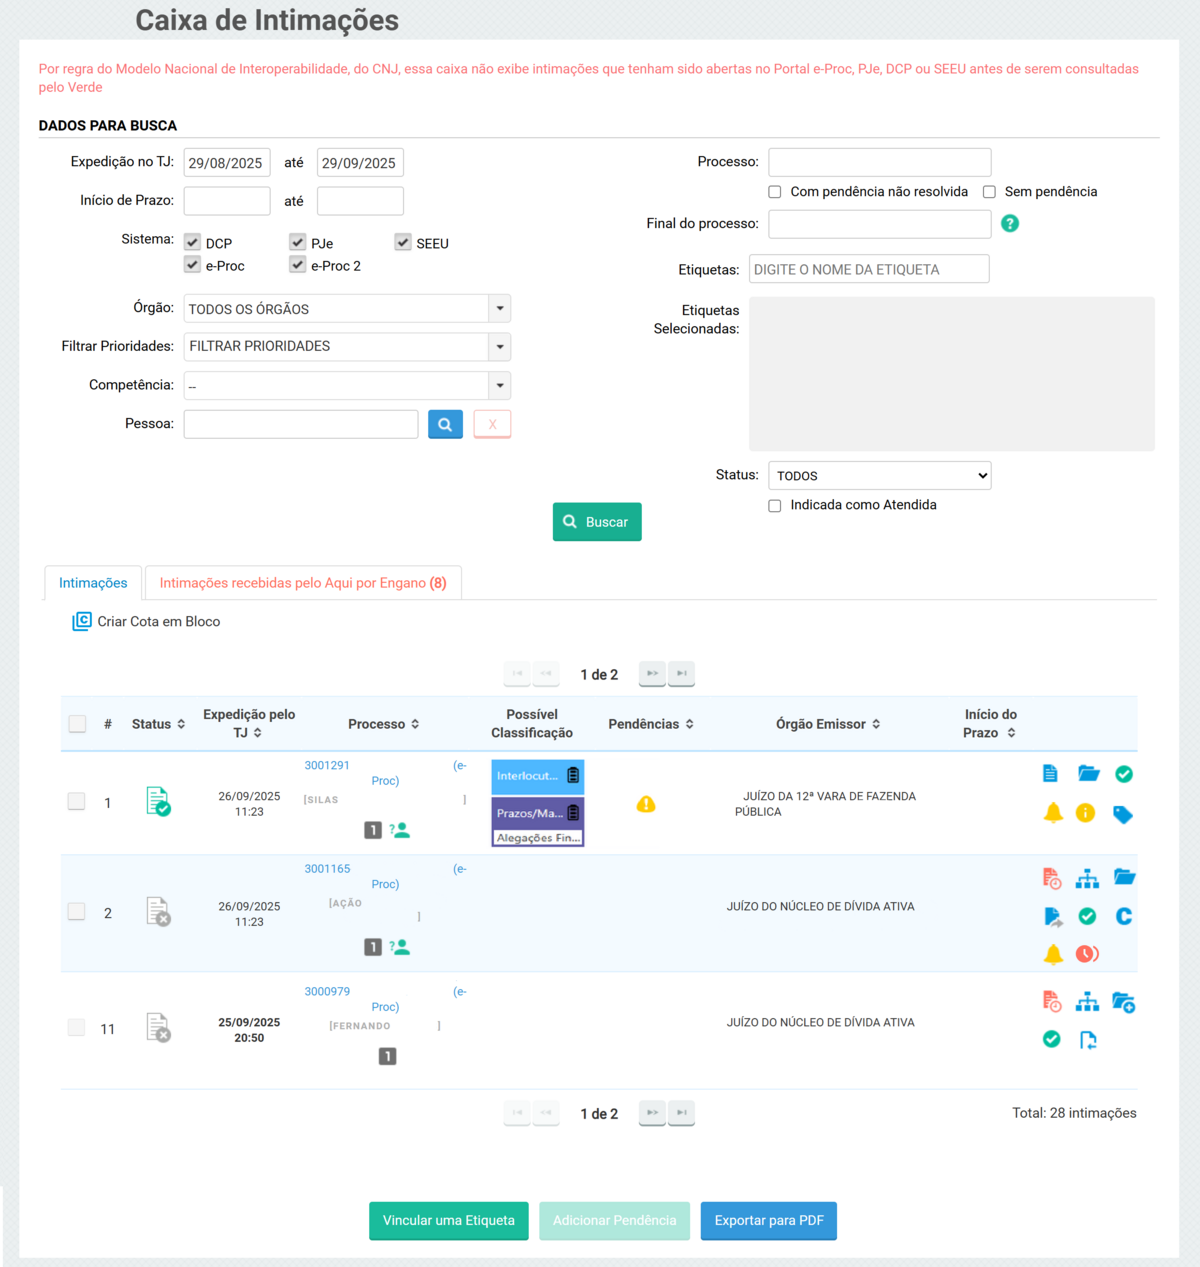Open the folder-with-plus icon in row 11
This screenshot has height=1267, width=1200.
click(1123, 1002)
